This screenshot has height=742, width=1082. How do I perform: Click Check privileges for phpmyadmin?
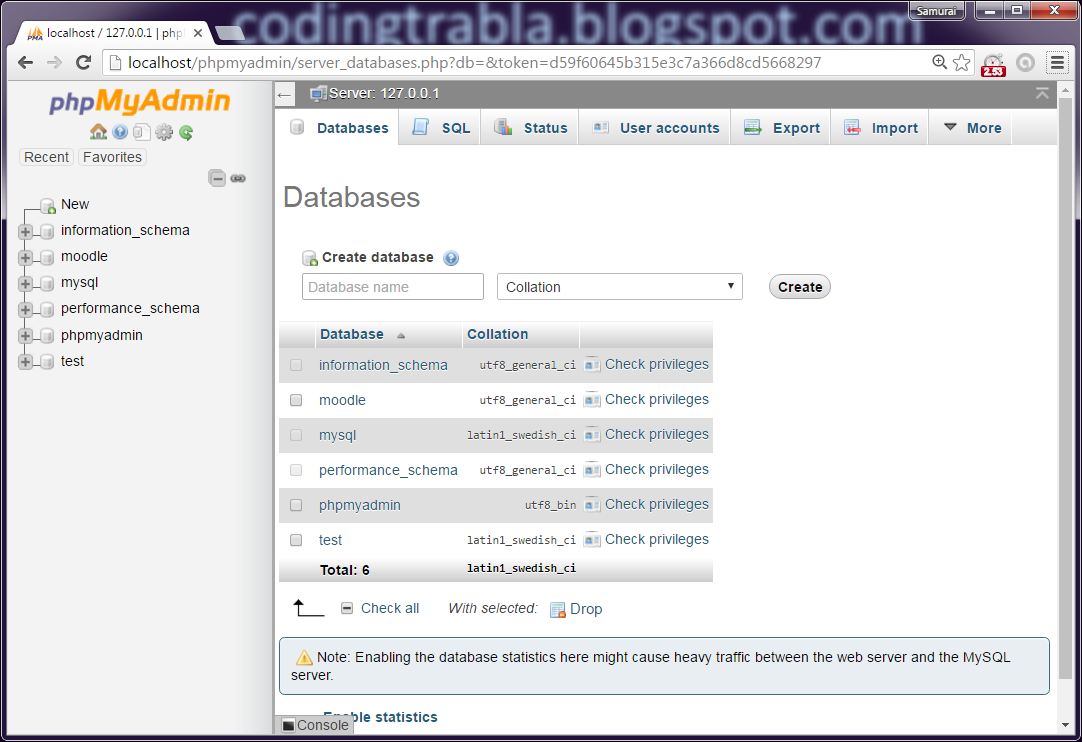[656, 505]
